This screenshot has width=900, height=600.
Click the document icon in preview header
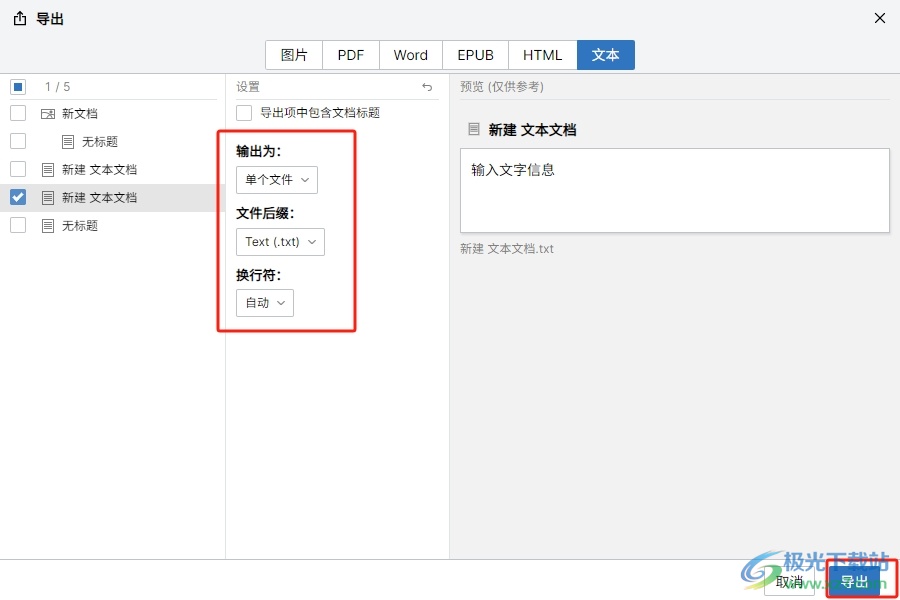coord(474,129)
